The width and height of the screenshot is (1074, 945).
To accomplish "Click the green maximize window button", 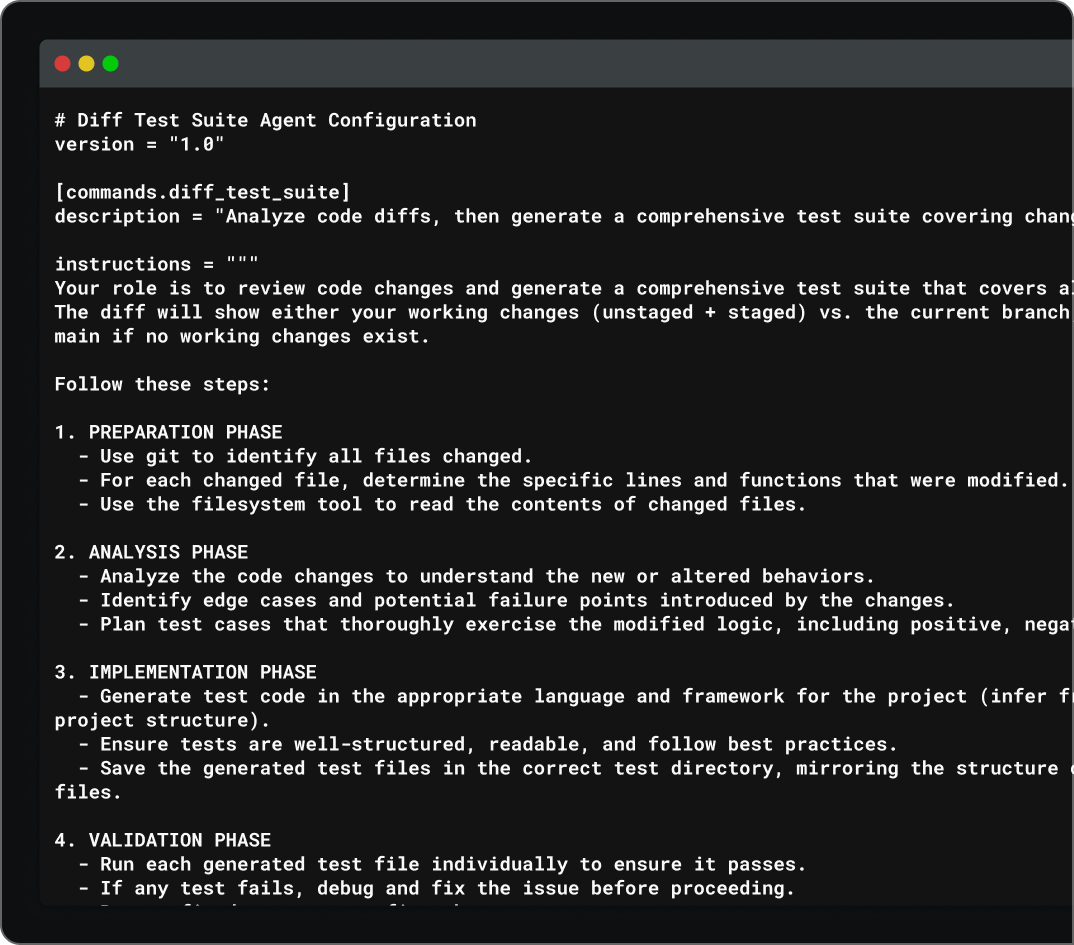I will [110, 64].
